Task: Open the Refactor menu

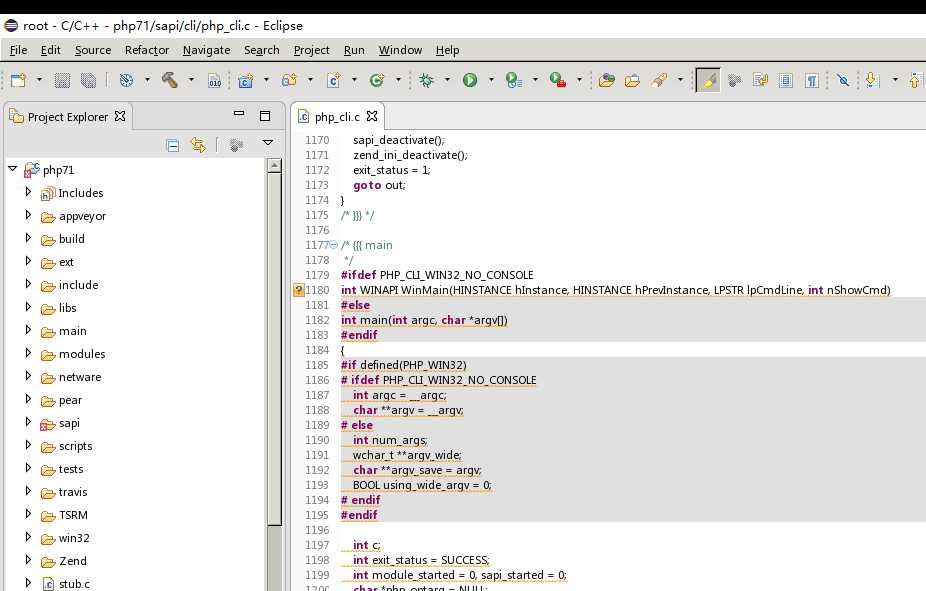Action: pos(146,50)
